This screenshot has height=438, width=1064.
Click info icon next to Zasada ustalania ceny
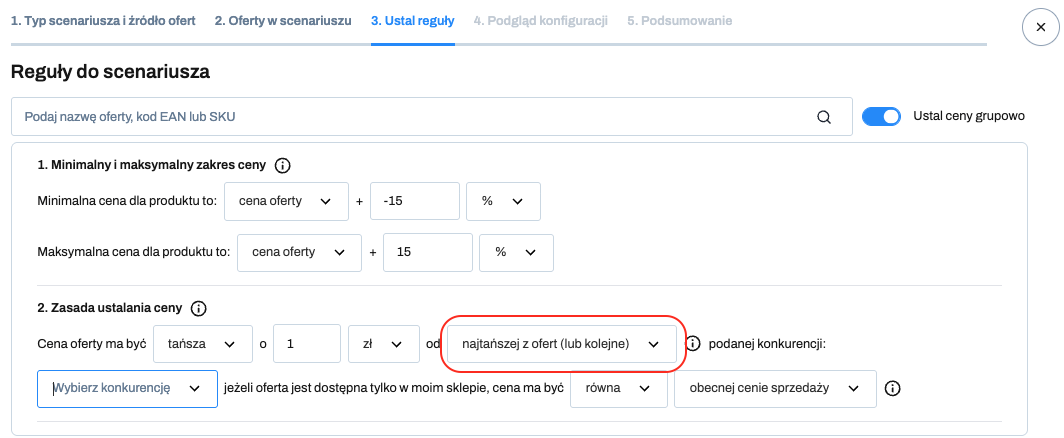tap(198, 308)
